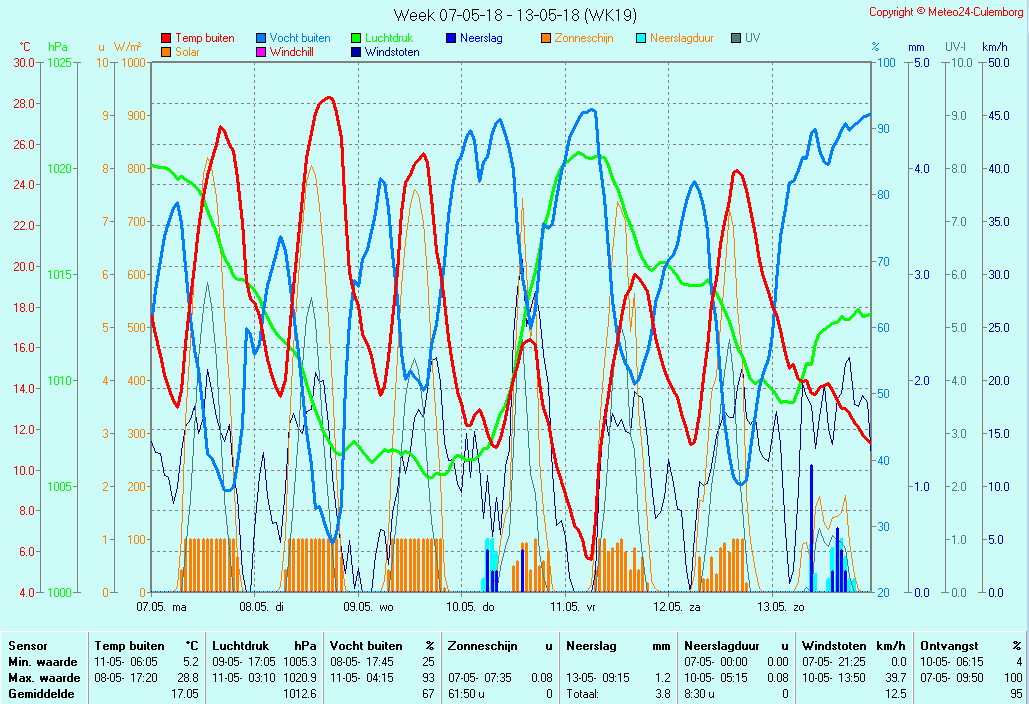Screen dimensions: 1029x704
Task: Click the Windstoten legend label
Action: tap(392, 52)
